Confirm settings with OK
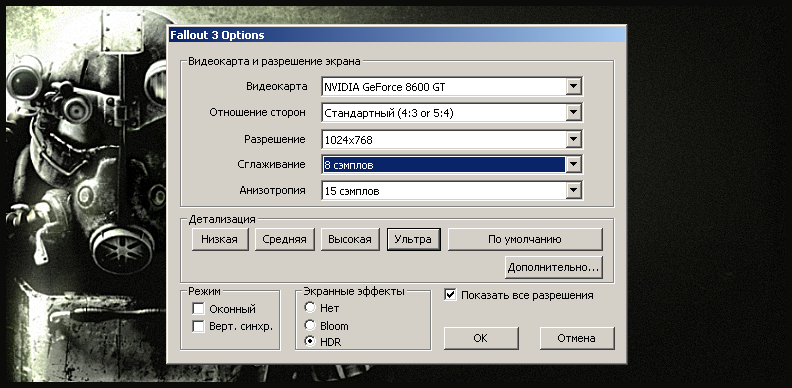This screenshot has width=792, height=388. 481,338
